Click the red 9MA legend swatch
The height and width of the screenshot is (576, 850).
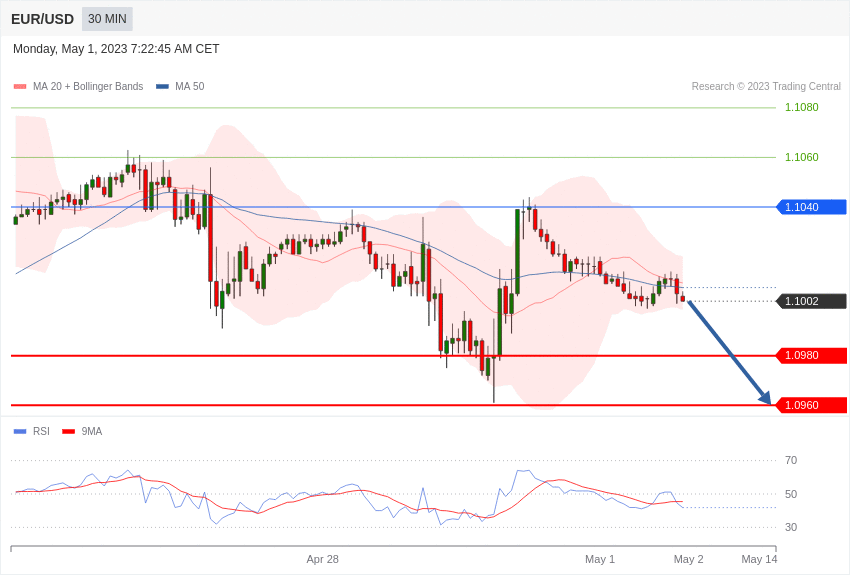tap(69, 431)
